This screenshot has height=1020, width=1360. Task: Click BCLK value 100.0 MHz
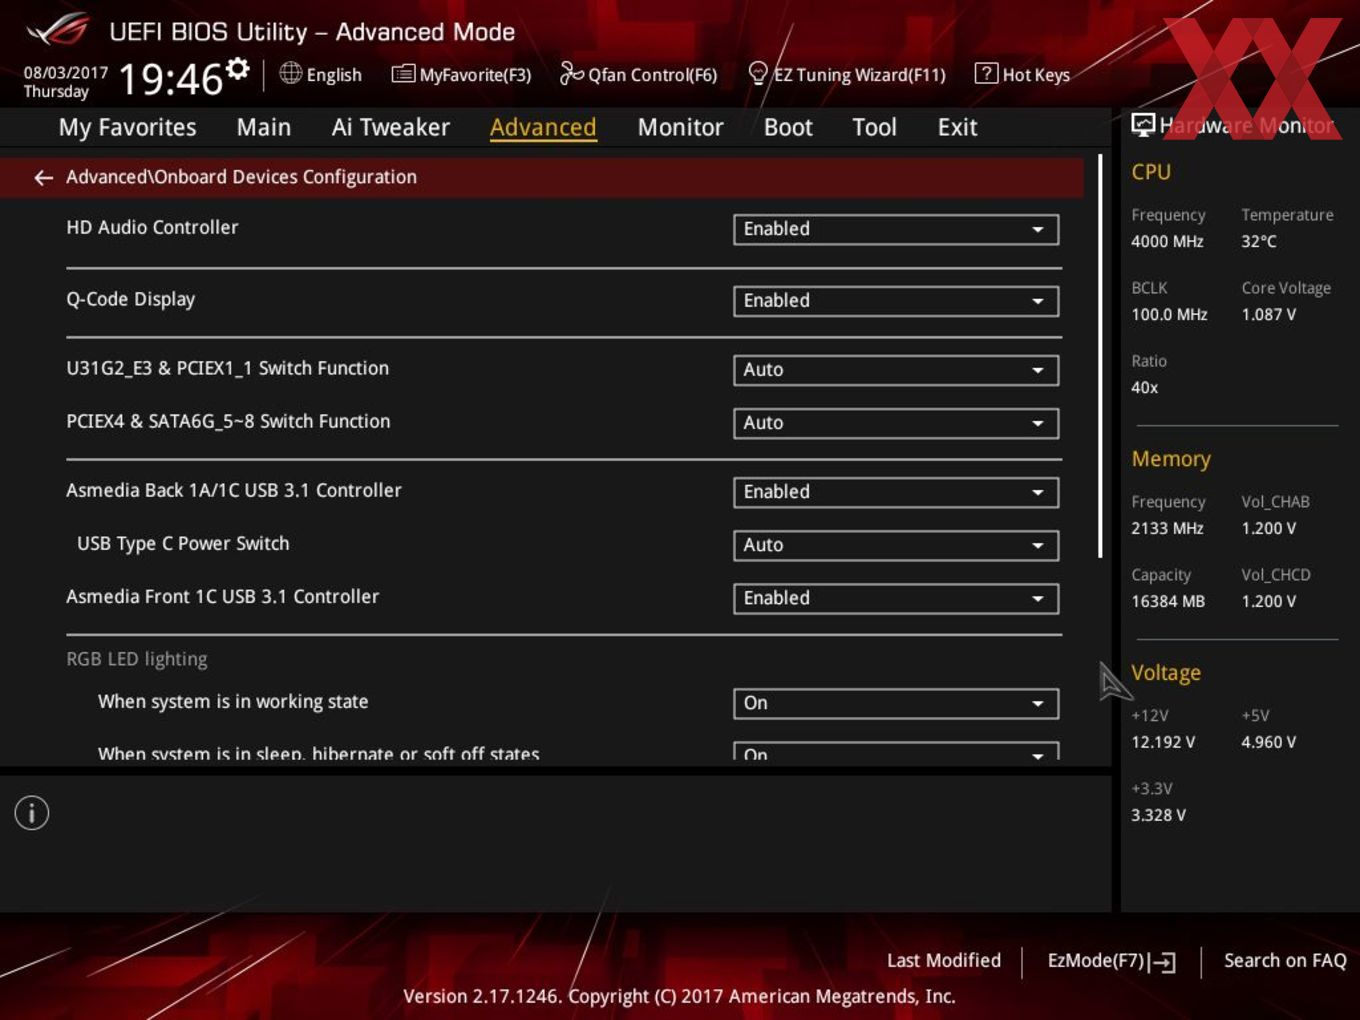1169,314
